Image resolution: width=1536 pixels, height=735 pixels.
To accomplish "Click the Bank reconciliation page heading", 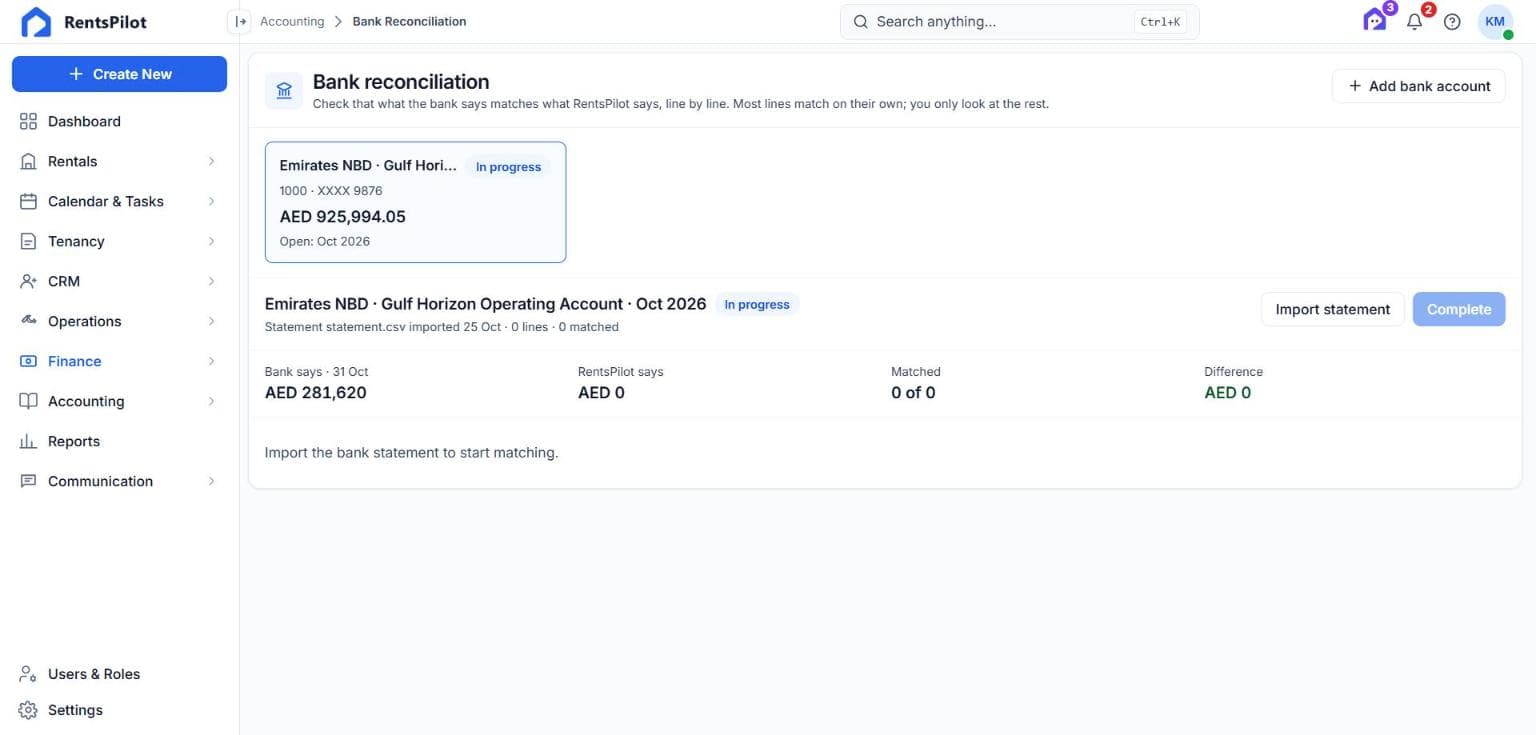I will pos(401,82).
